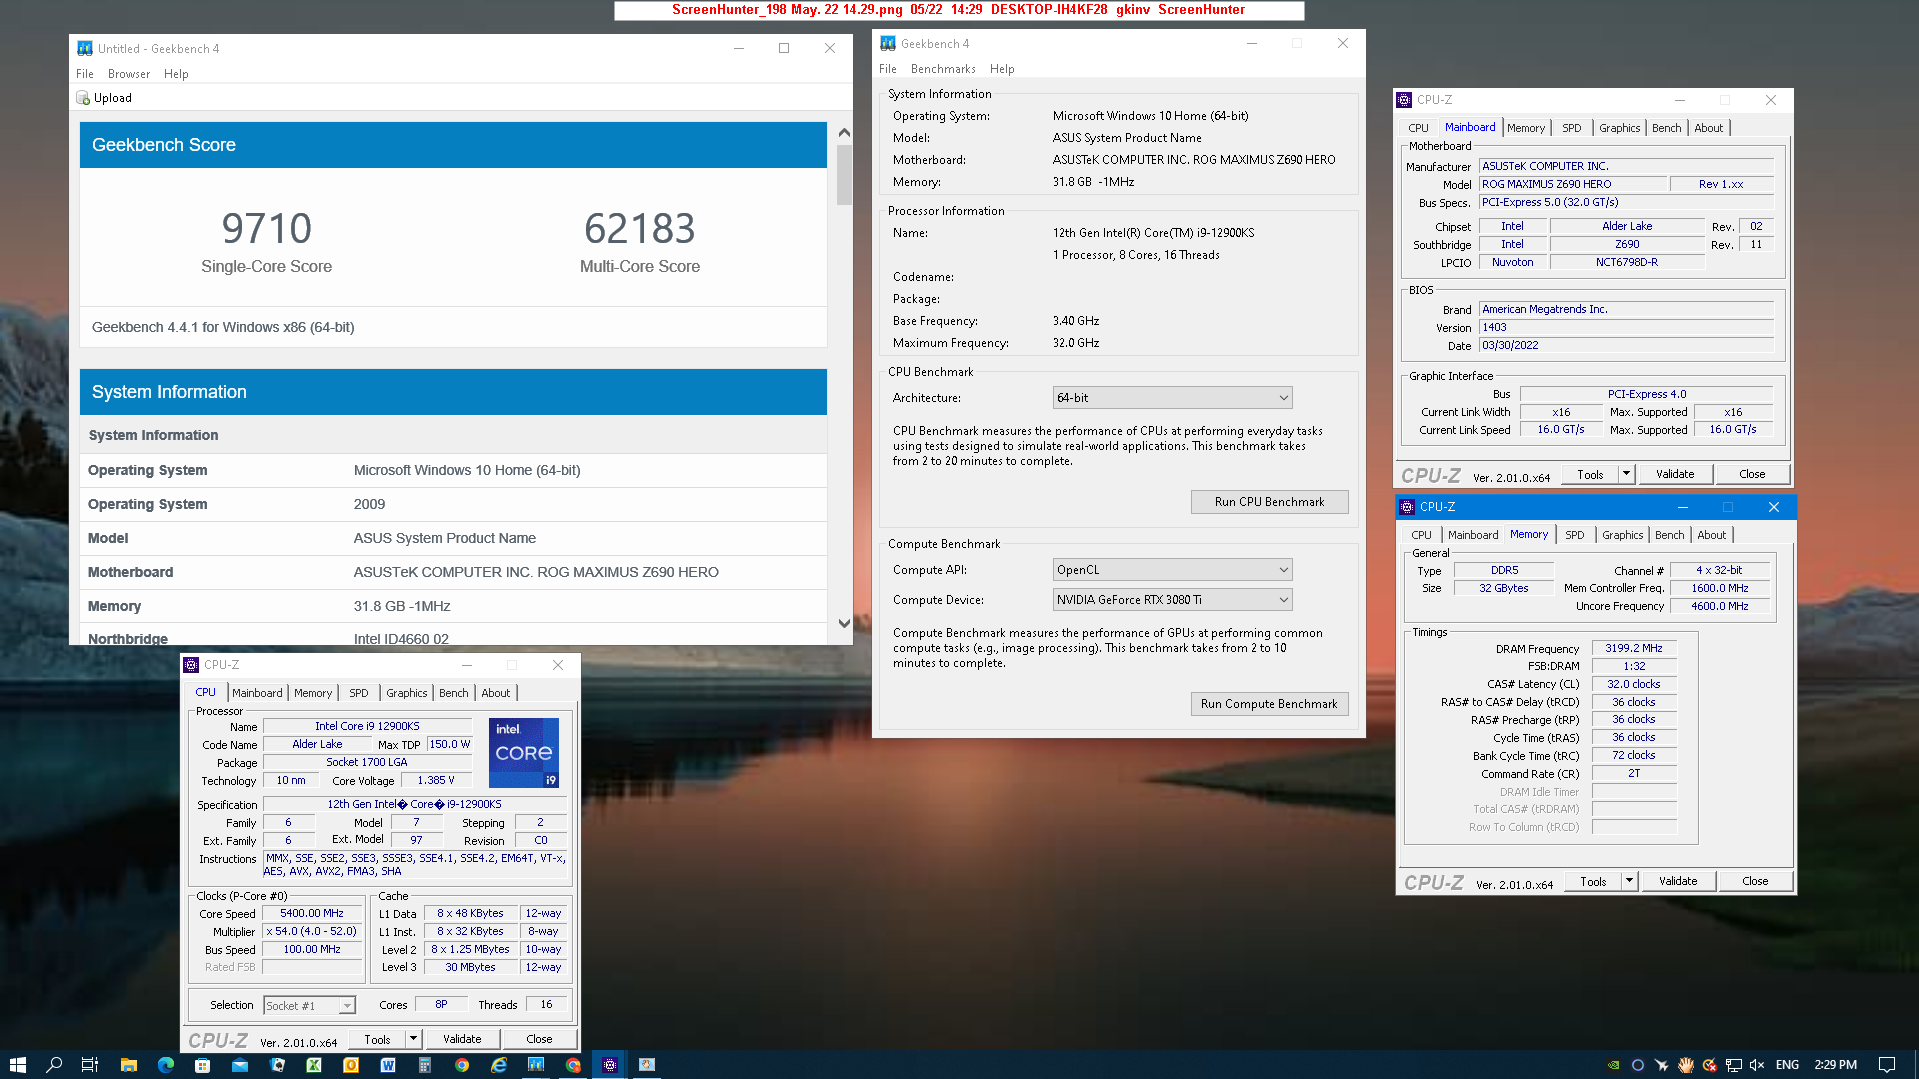Open the Architecture 64-bit dropdown

tap(1172, 398)
